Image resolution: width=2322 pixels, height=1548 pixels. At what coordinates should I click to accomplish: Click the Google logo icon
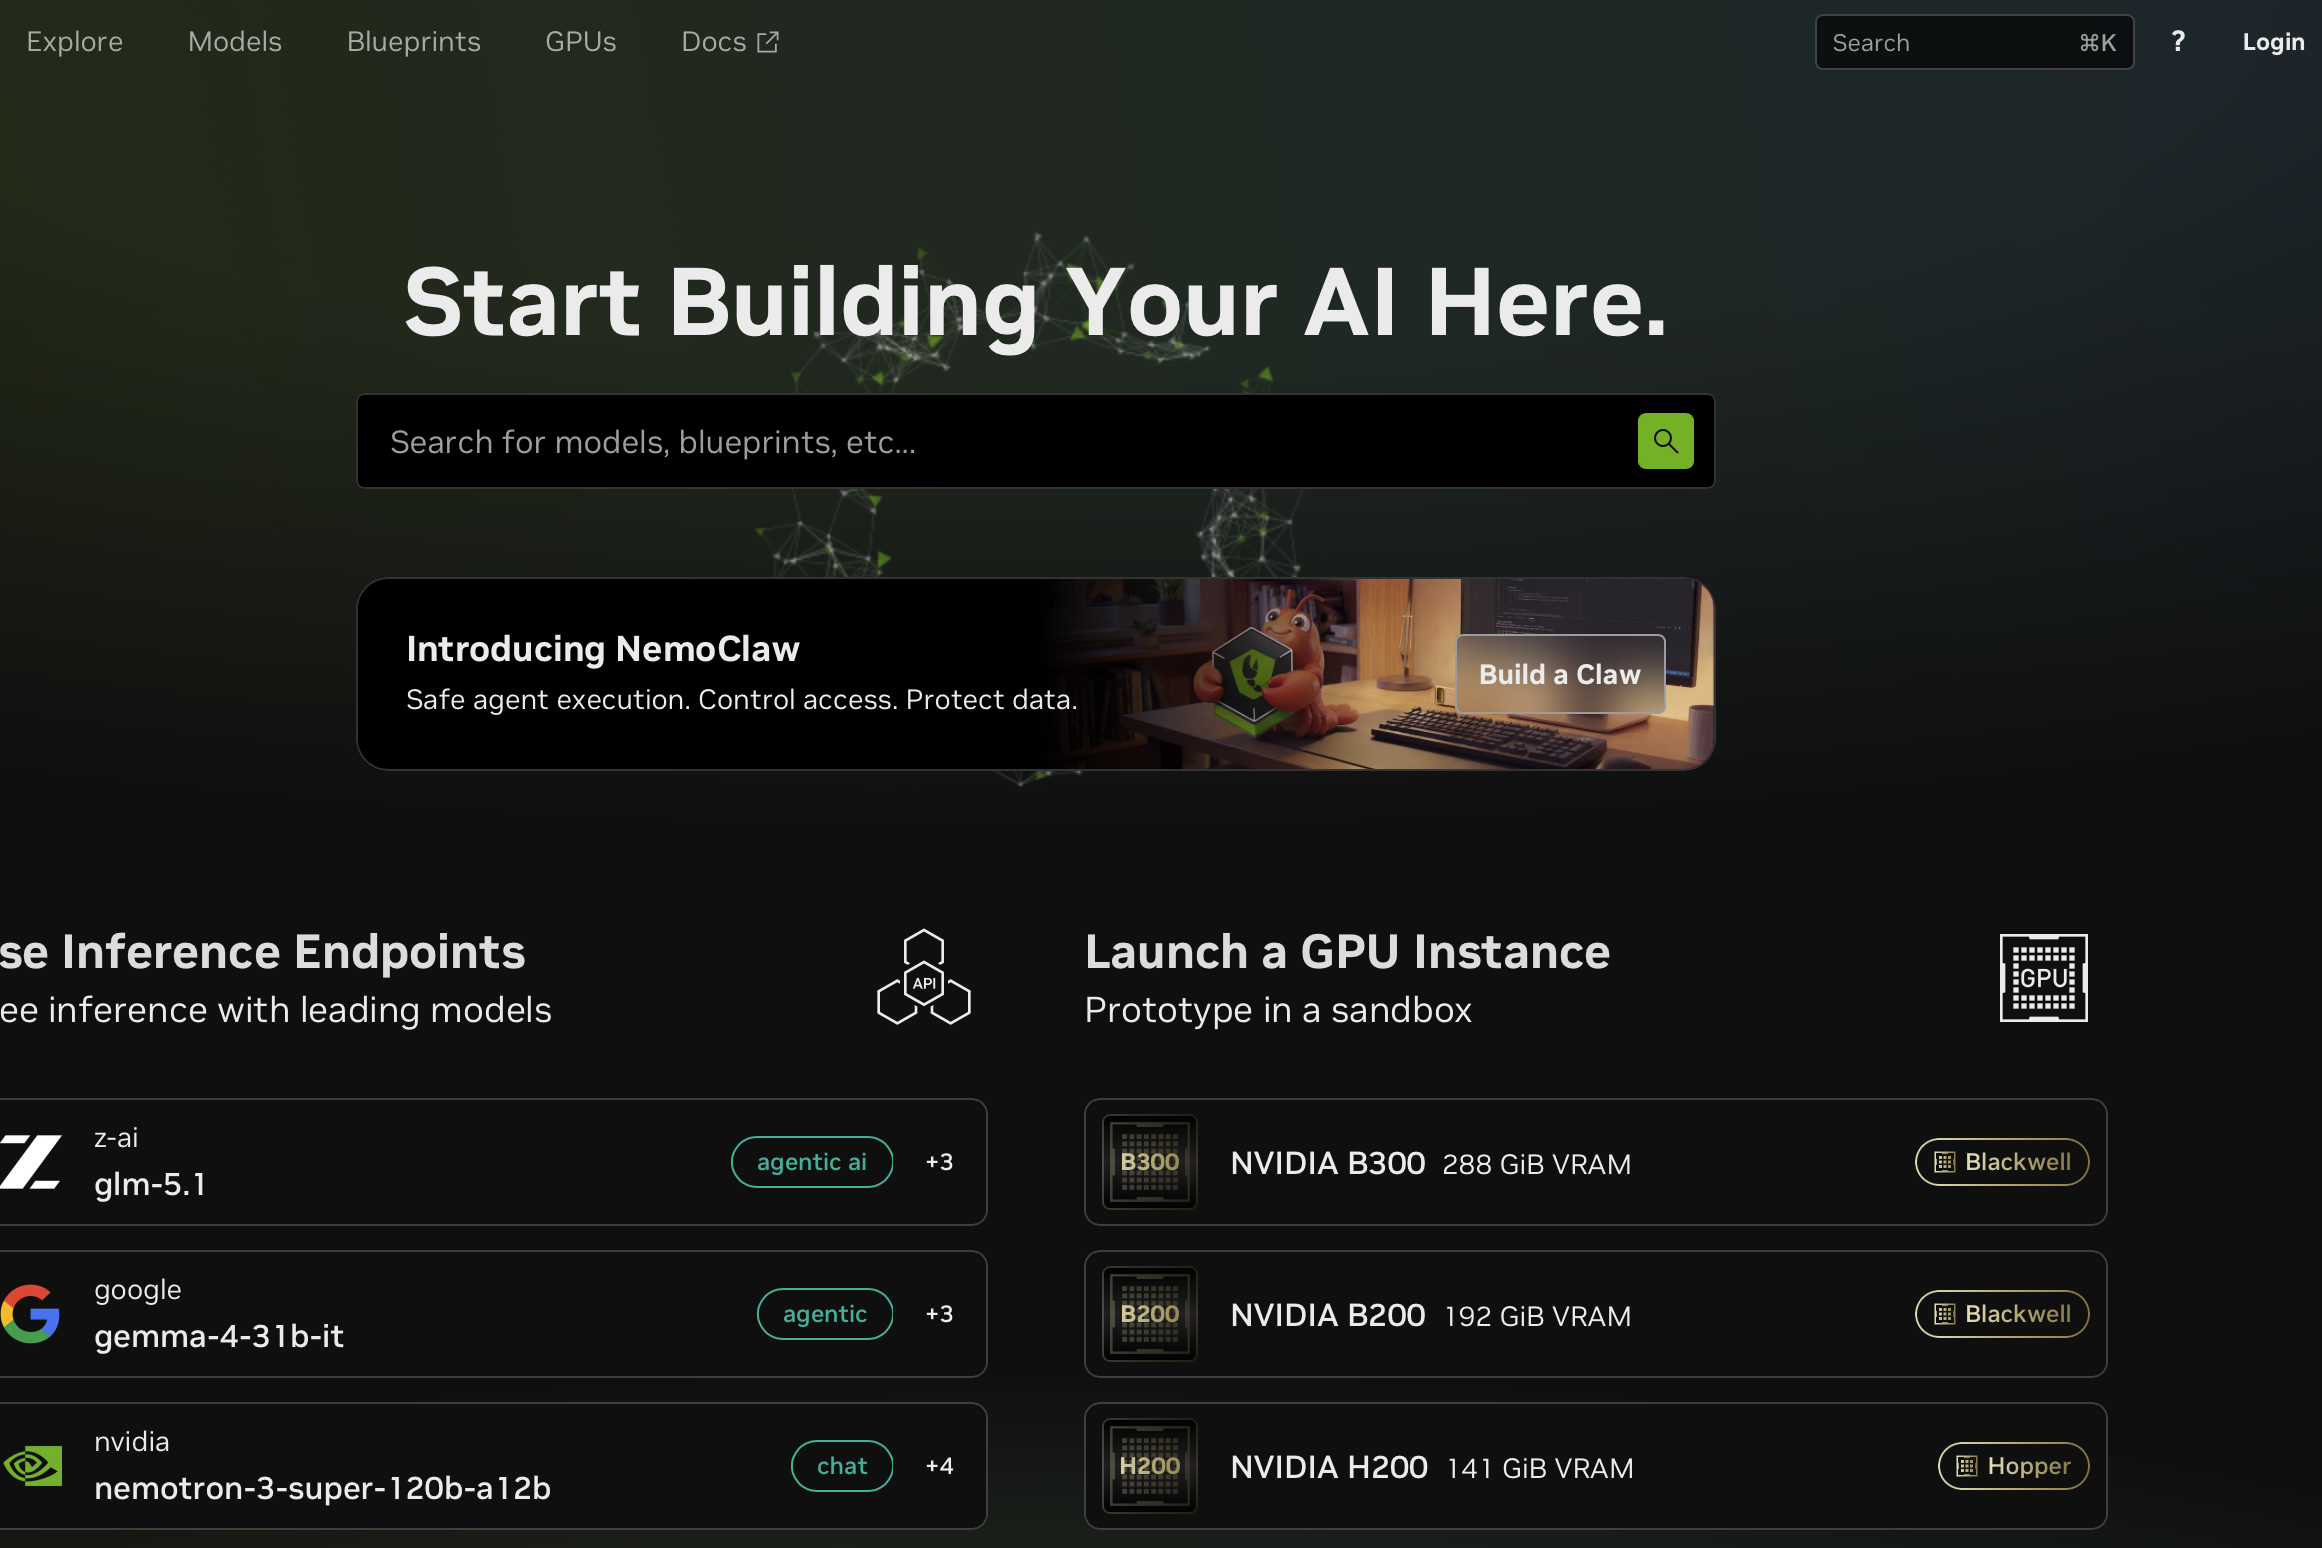[31, 1314]
